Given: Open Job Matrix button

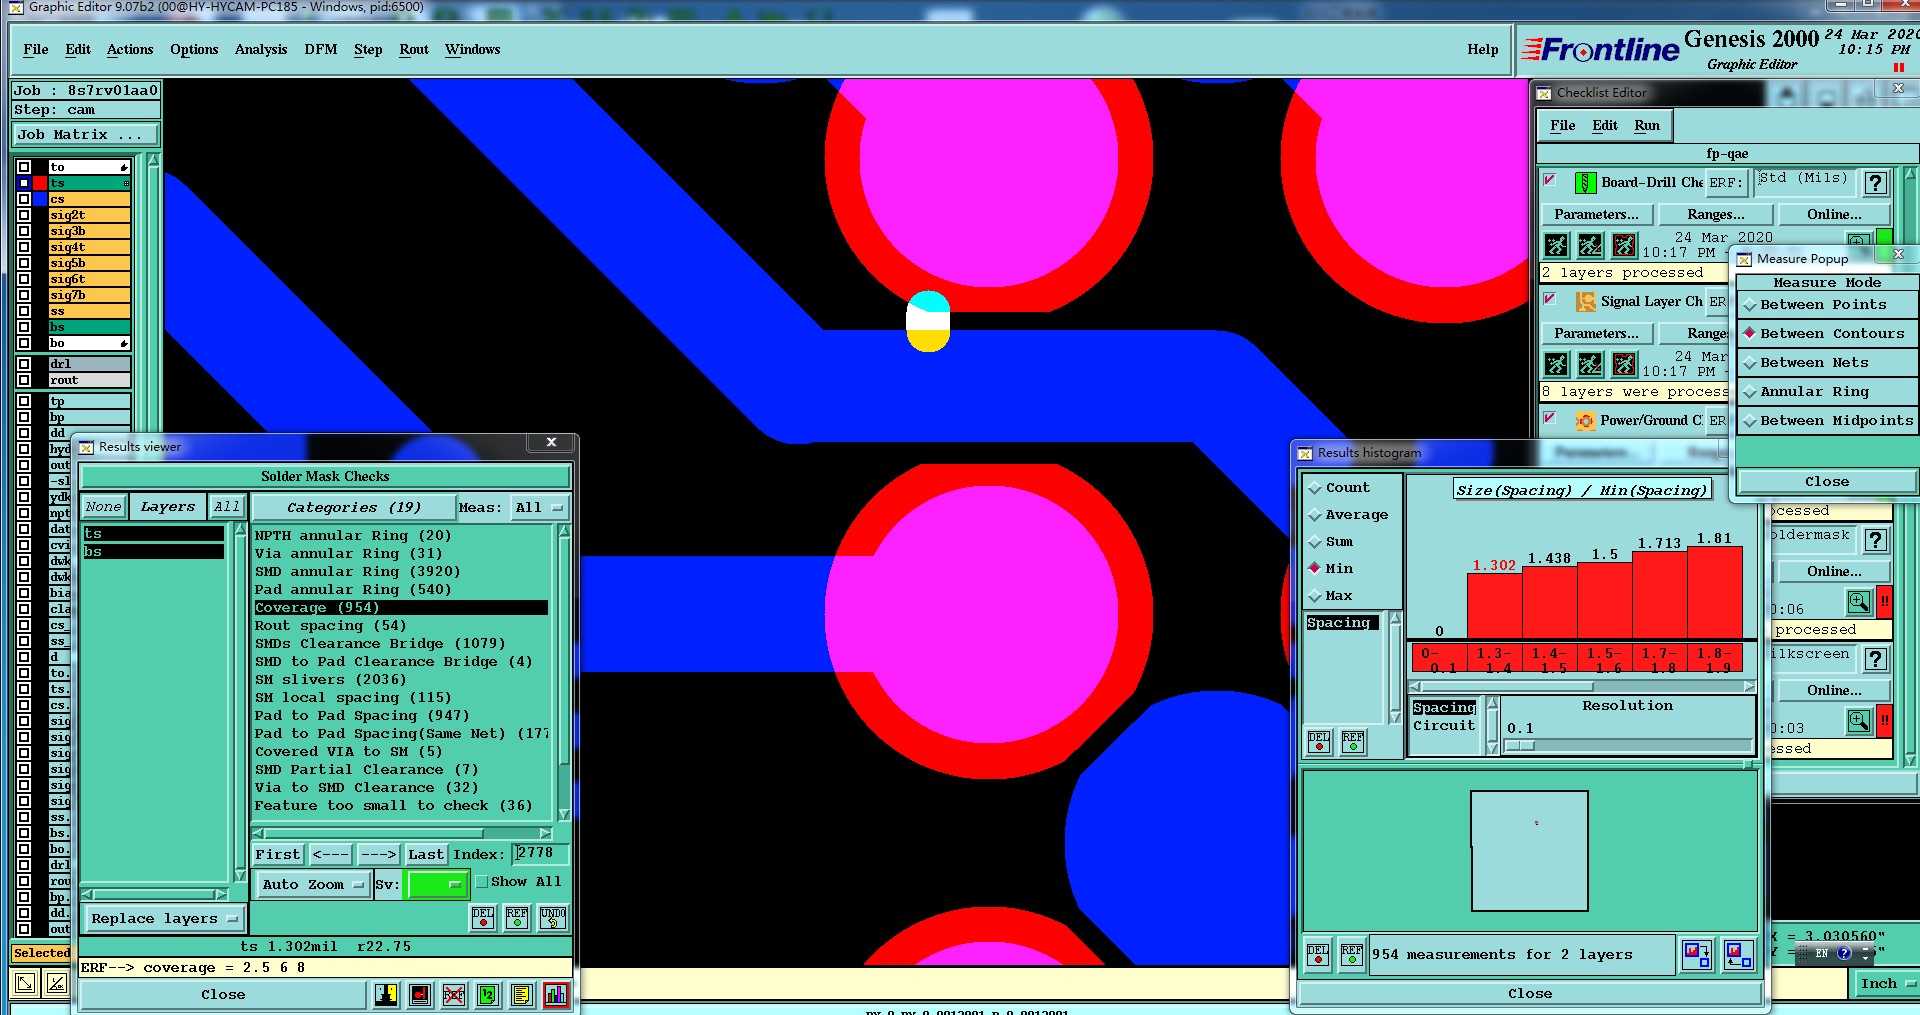Looking at the screenshot, I should [85, 134].
